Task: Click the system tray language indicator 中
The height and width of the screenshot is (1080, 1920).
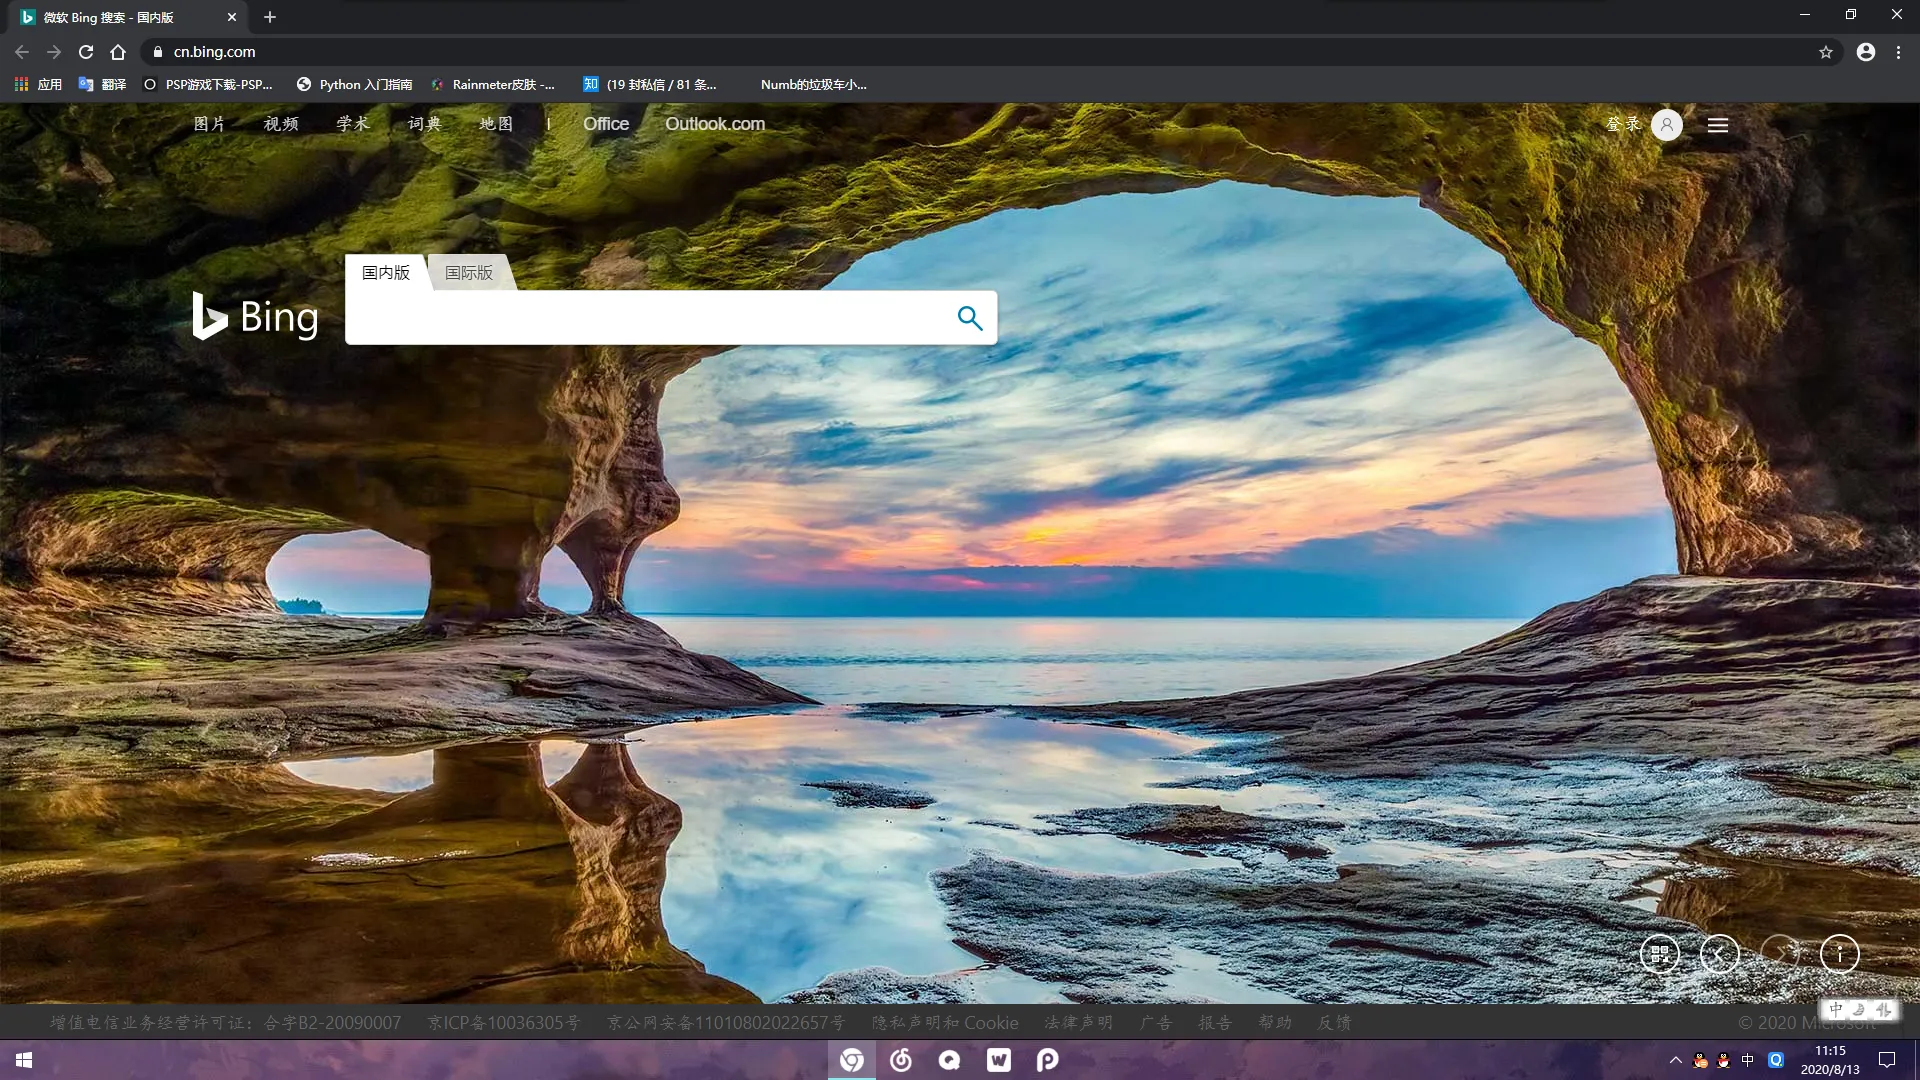Action: point(1747,1059)
